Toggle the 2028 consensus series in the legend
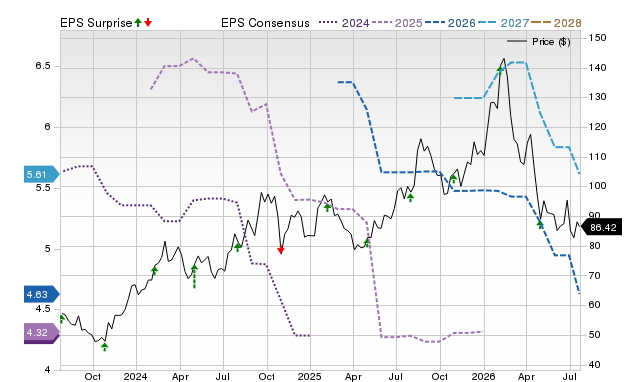This screenshot has height=382, width=640. pyautogui.click(x=556, y=23)
